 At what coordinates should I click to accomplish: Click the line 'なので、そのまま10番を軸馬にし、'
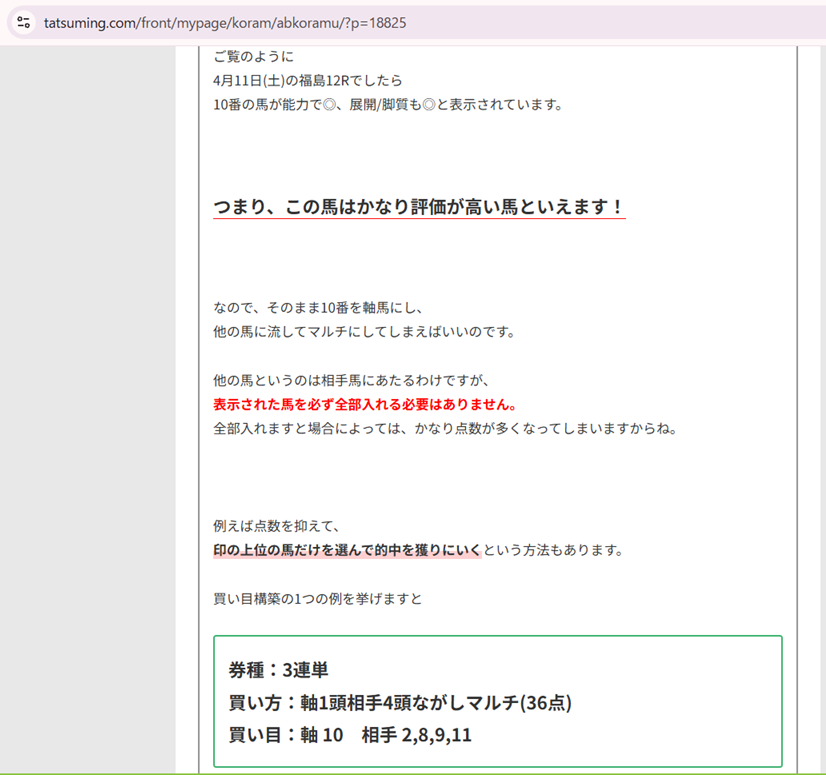(319, 307)
